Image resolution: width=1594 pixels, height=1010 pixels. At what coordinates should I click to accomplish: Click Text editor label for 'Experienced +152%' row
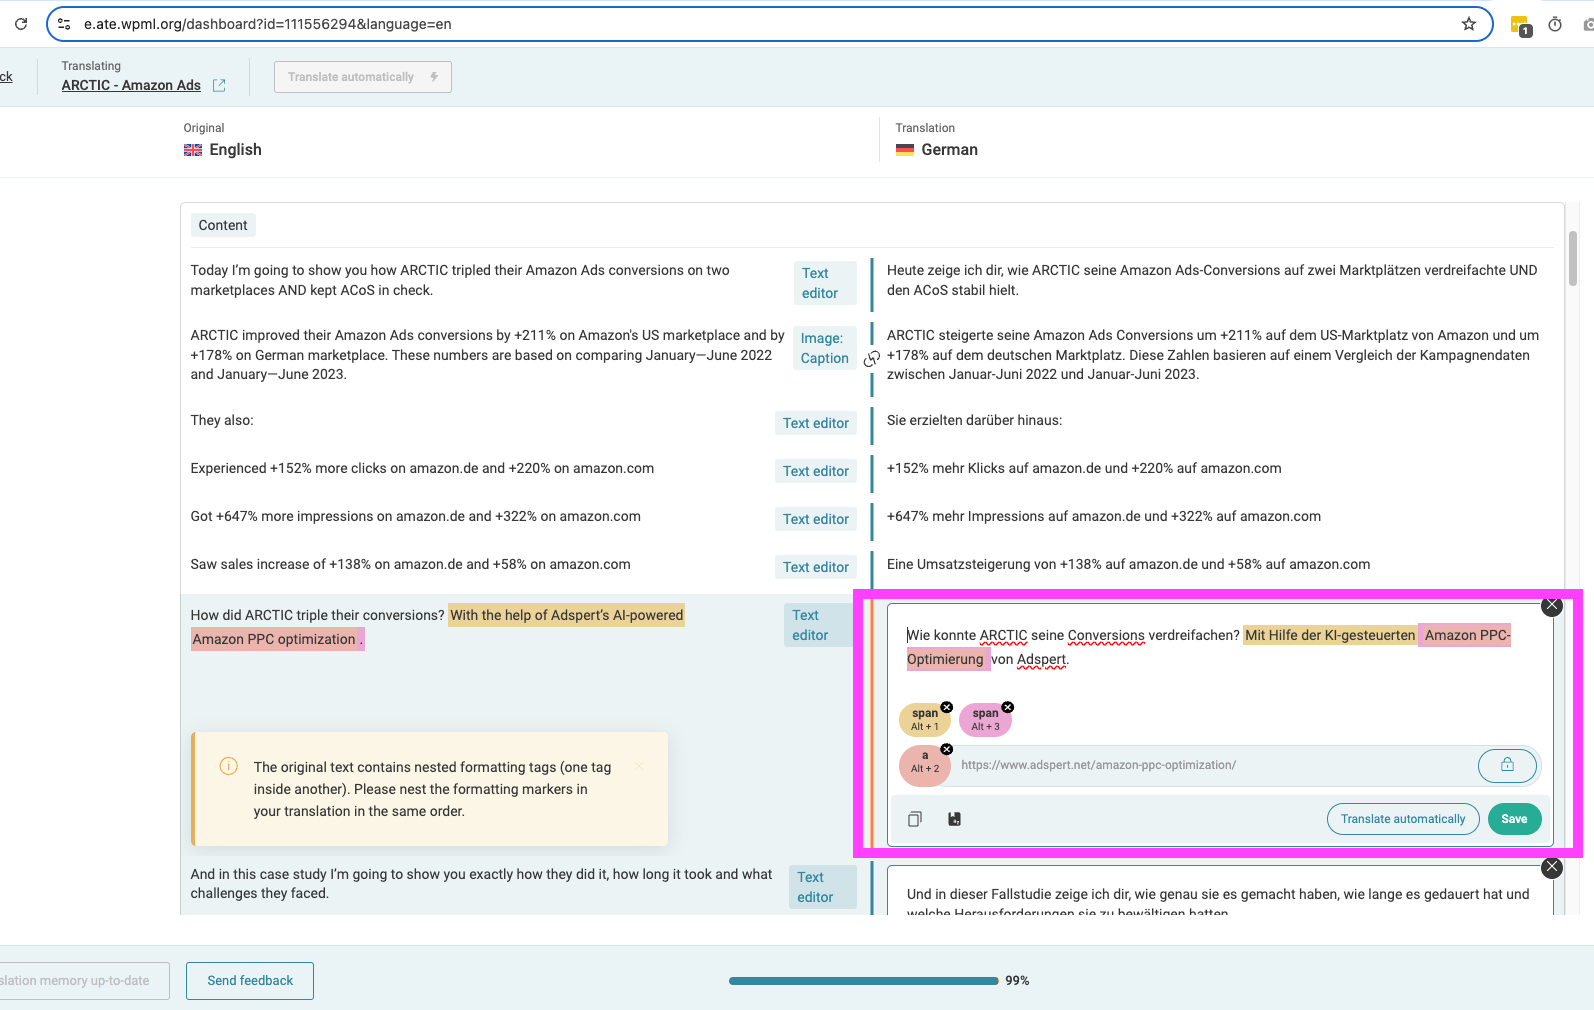coord(816,471)
